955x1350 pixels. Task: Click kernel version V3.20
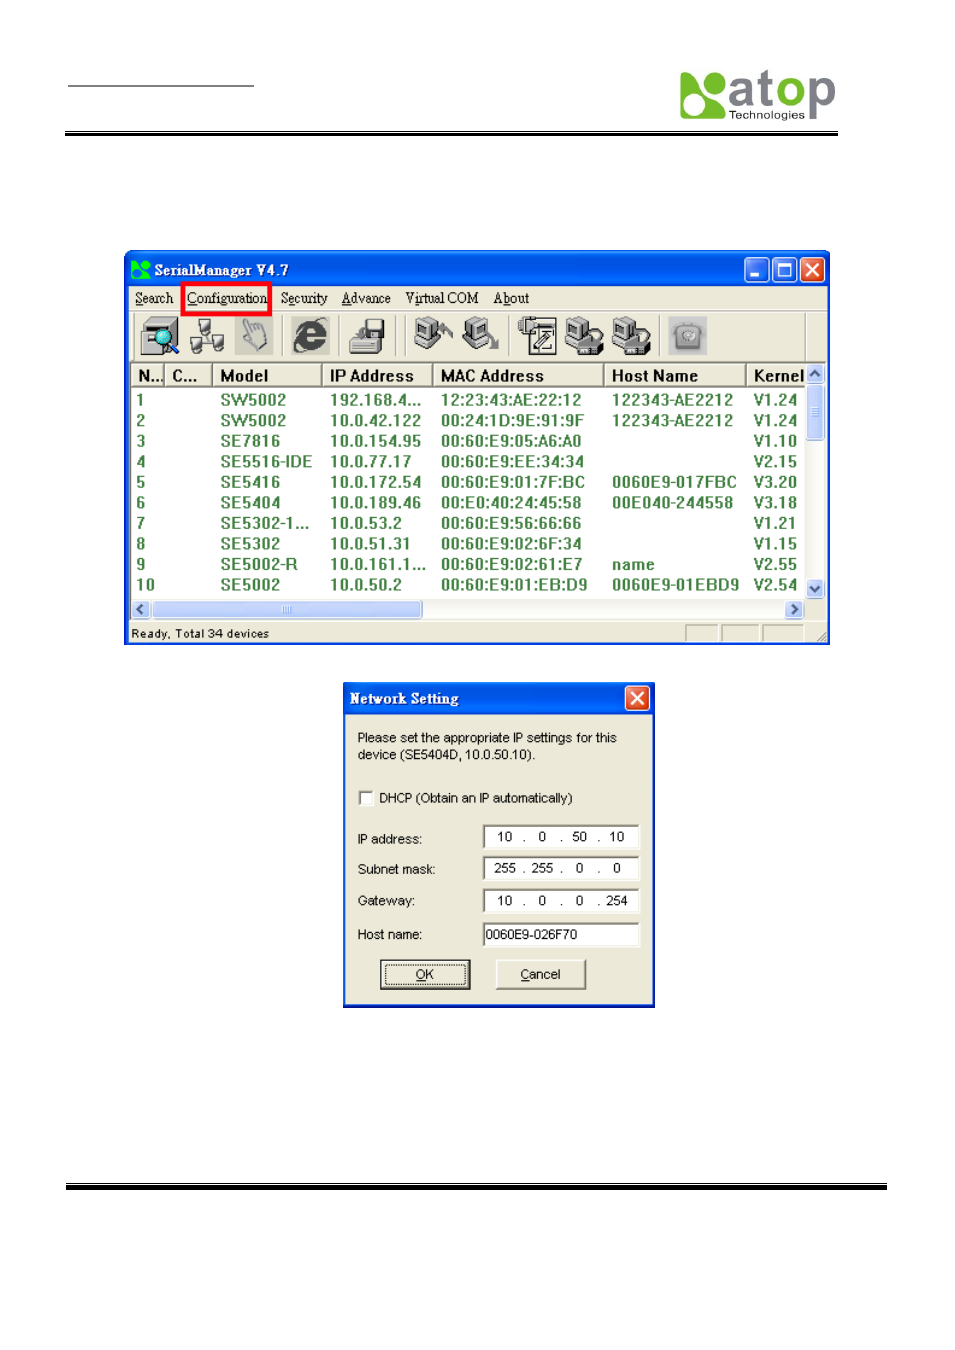pyautogui.click(x=775, y=482)
